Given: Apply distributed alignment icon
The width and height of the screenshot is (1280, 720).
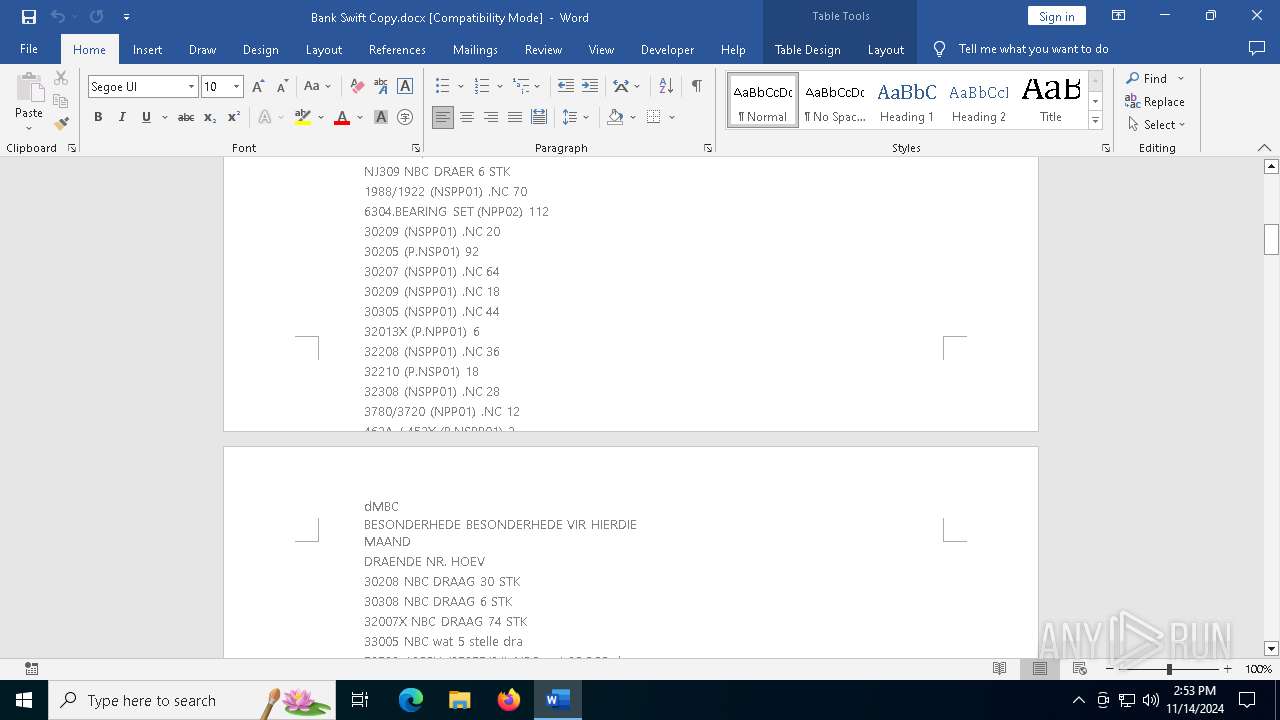Looking at the screenshot, I should pyautogui.click(x=539, y=117).
